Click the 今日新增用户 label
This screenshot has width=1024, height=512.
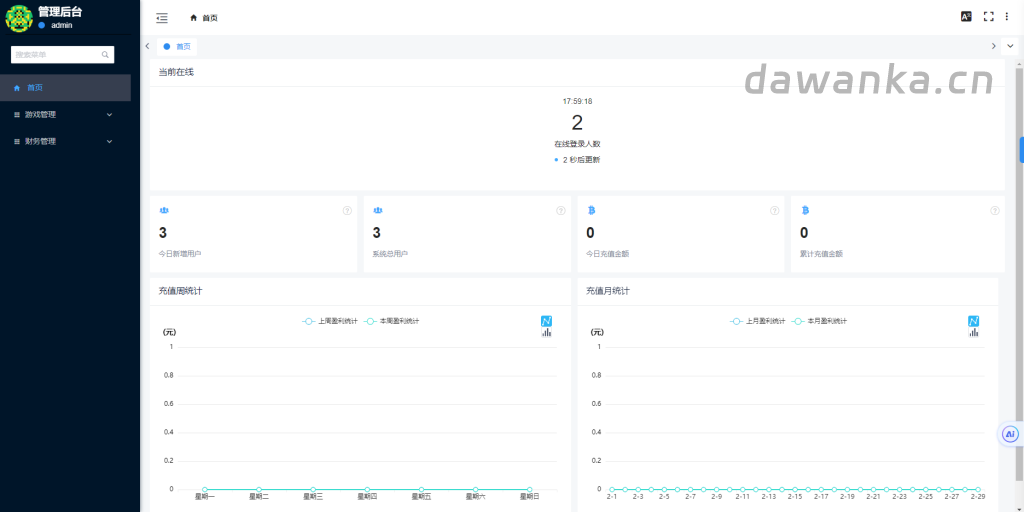[180, 253]
